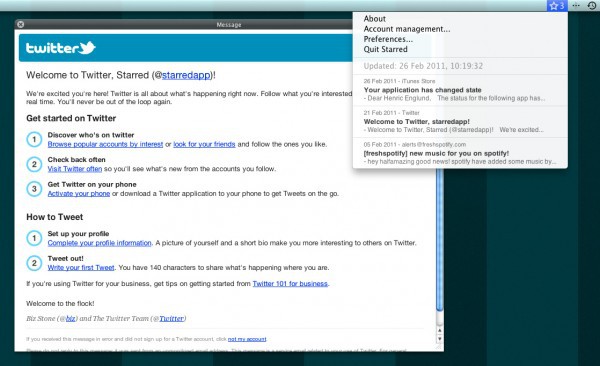Click the dotted menu bar icon beside Starred
The width and height of the screenshot is (600, 366).
pos(576,5)
